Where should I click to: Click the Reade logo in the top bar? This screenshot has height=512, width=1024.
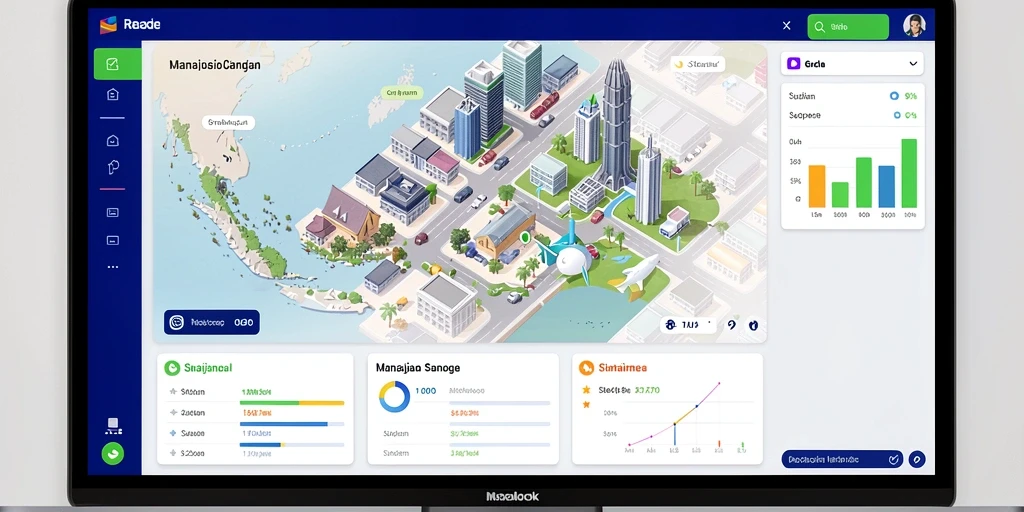coord(130,25)
